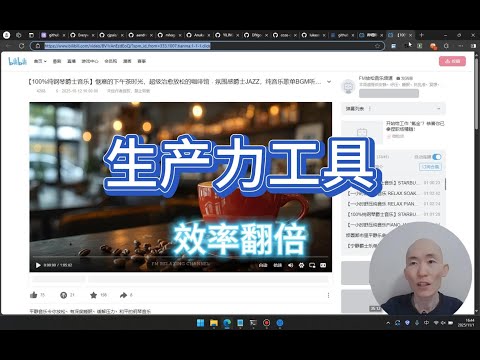
Task: Open the playback speed option in the player
Action: (x=278, y=265)
